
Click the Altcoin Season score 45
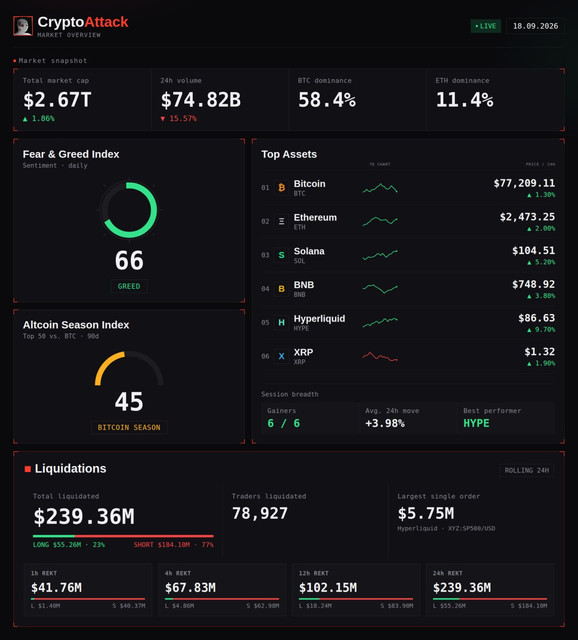[x=129, y=402]
